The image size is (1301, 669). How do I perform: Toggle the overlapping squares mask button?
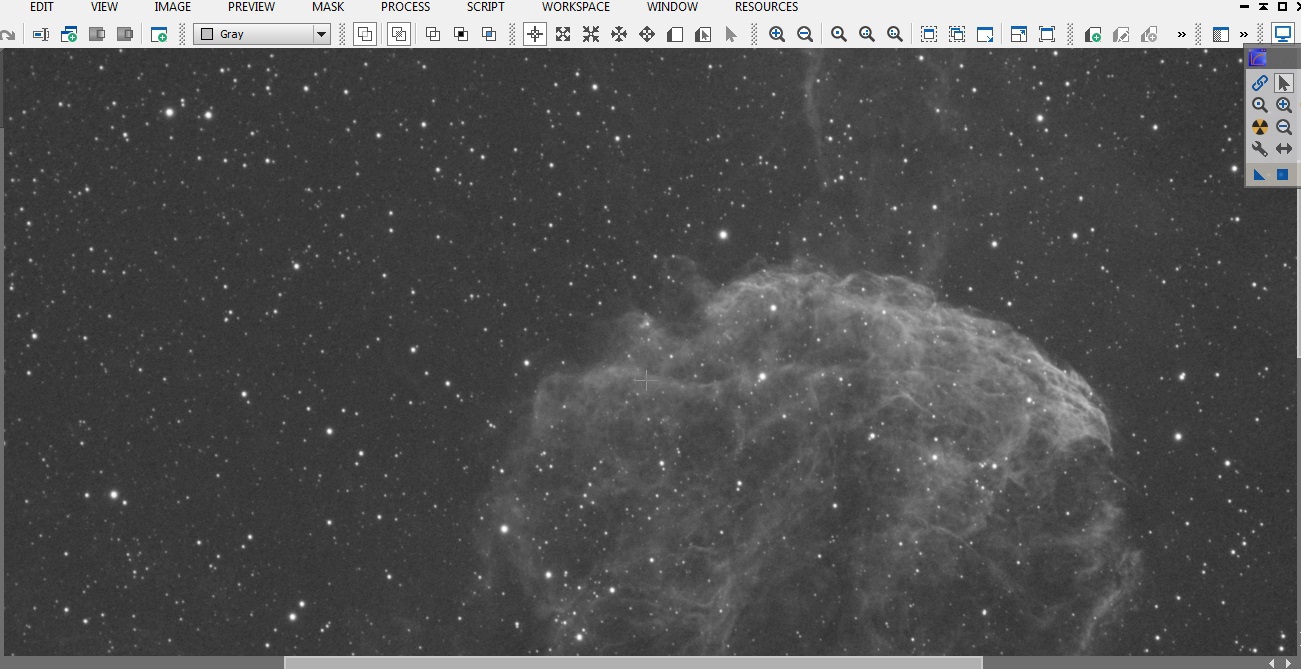tap(365, 34)
